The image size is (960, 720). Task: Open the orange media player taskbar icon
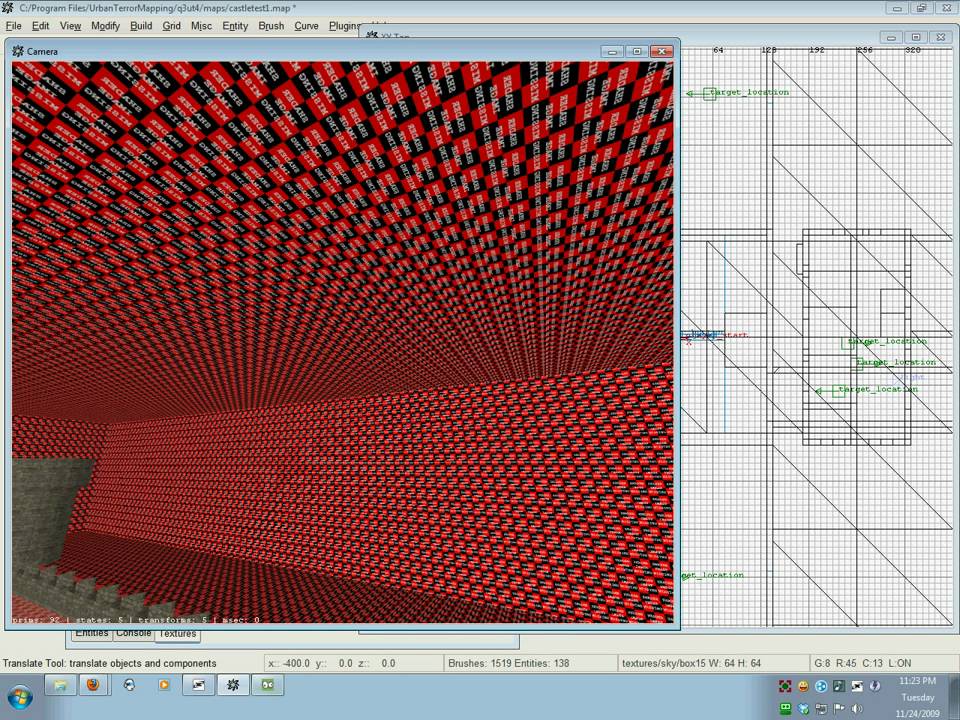click(163, 685)
